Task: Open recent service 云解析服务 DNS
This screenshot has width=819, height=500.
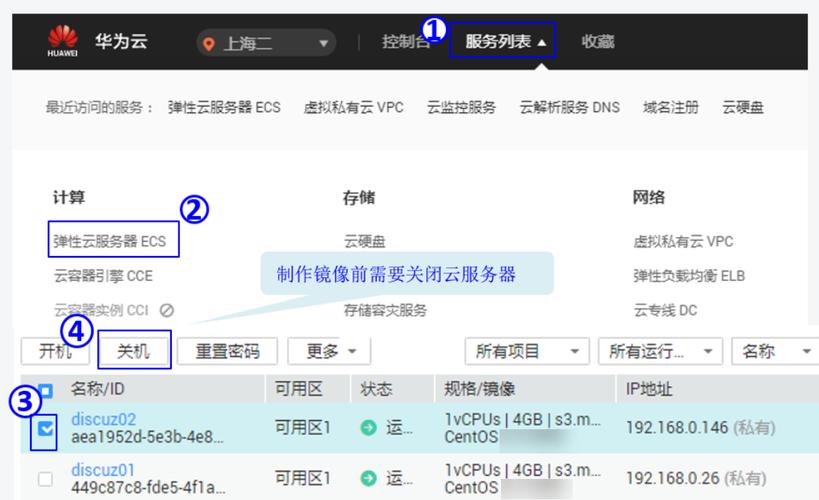Action: coord(569,107)
